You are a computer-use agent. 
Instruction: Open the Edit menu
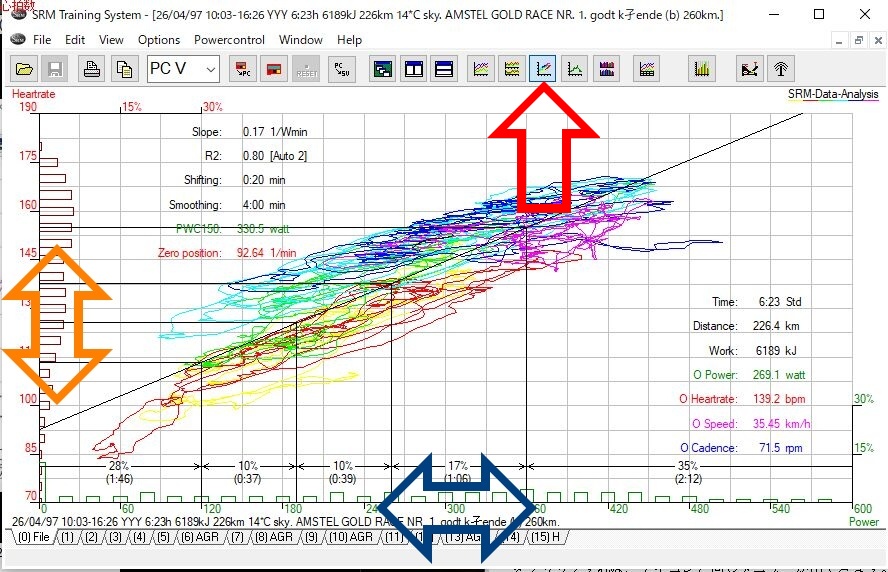click(75, 40)
